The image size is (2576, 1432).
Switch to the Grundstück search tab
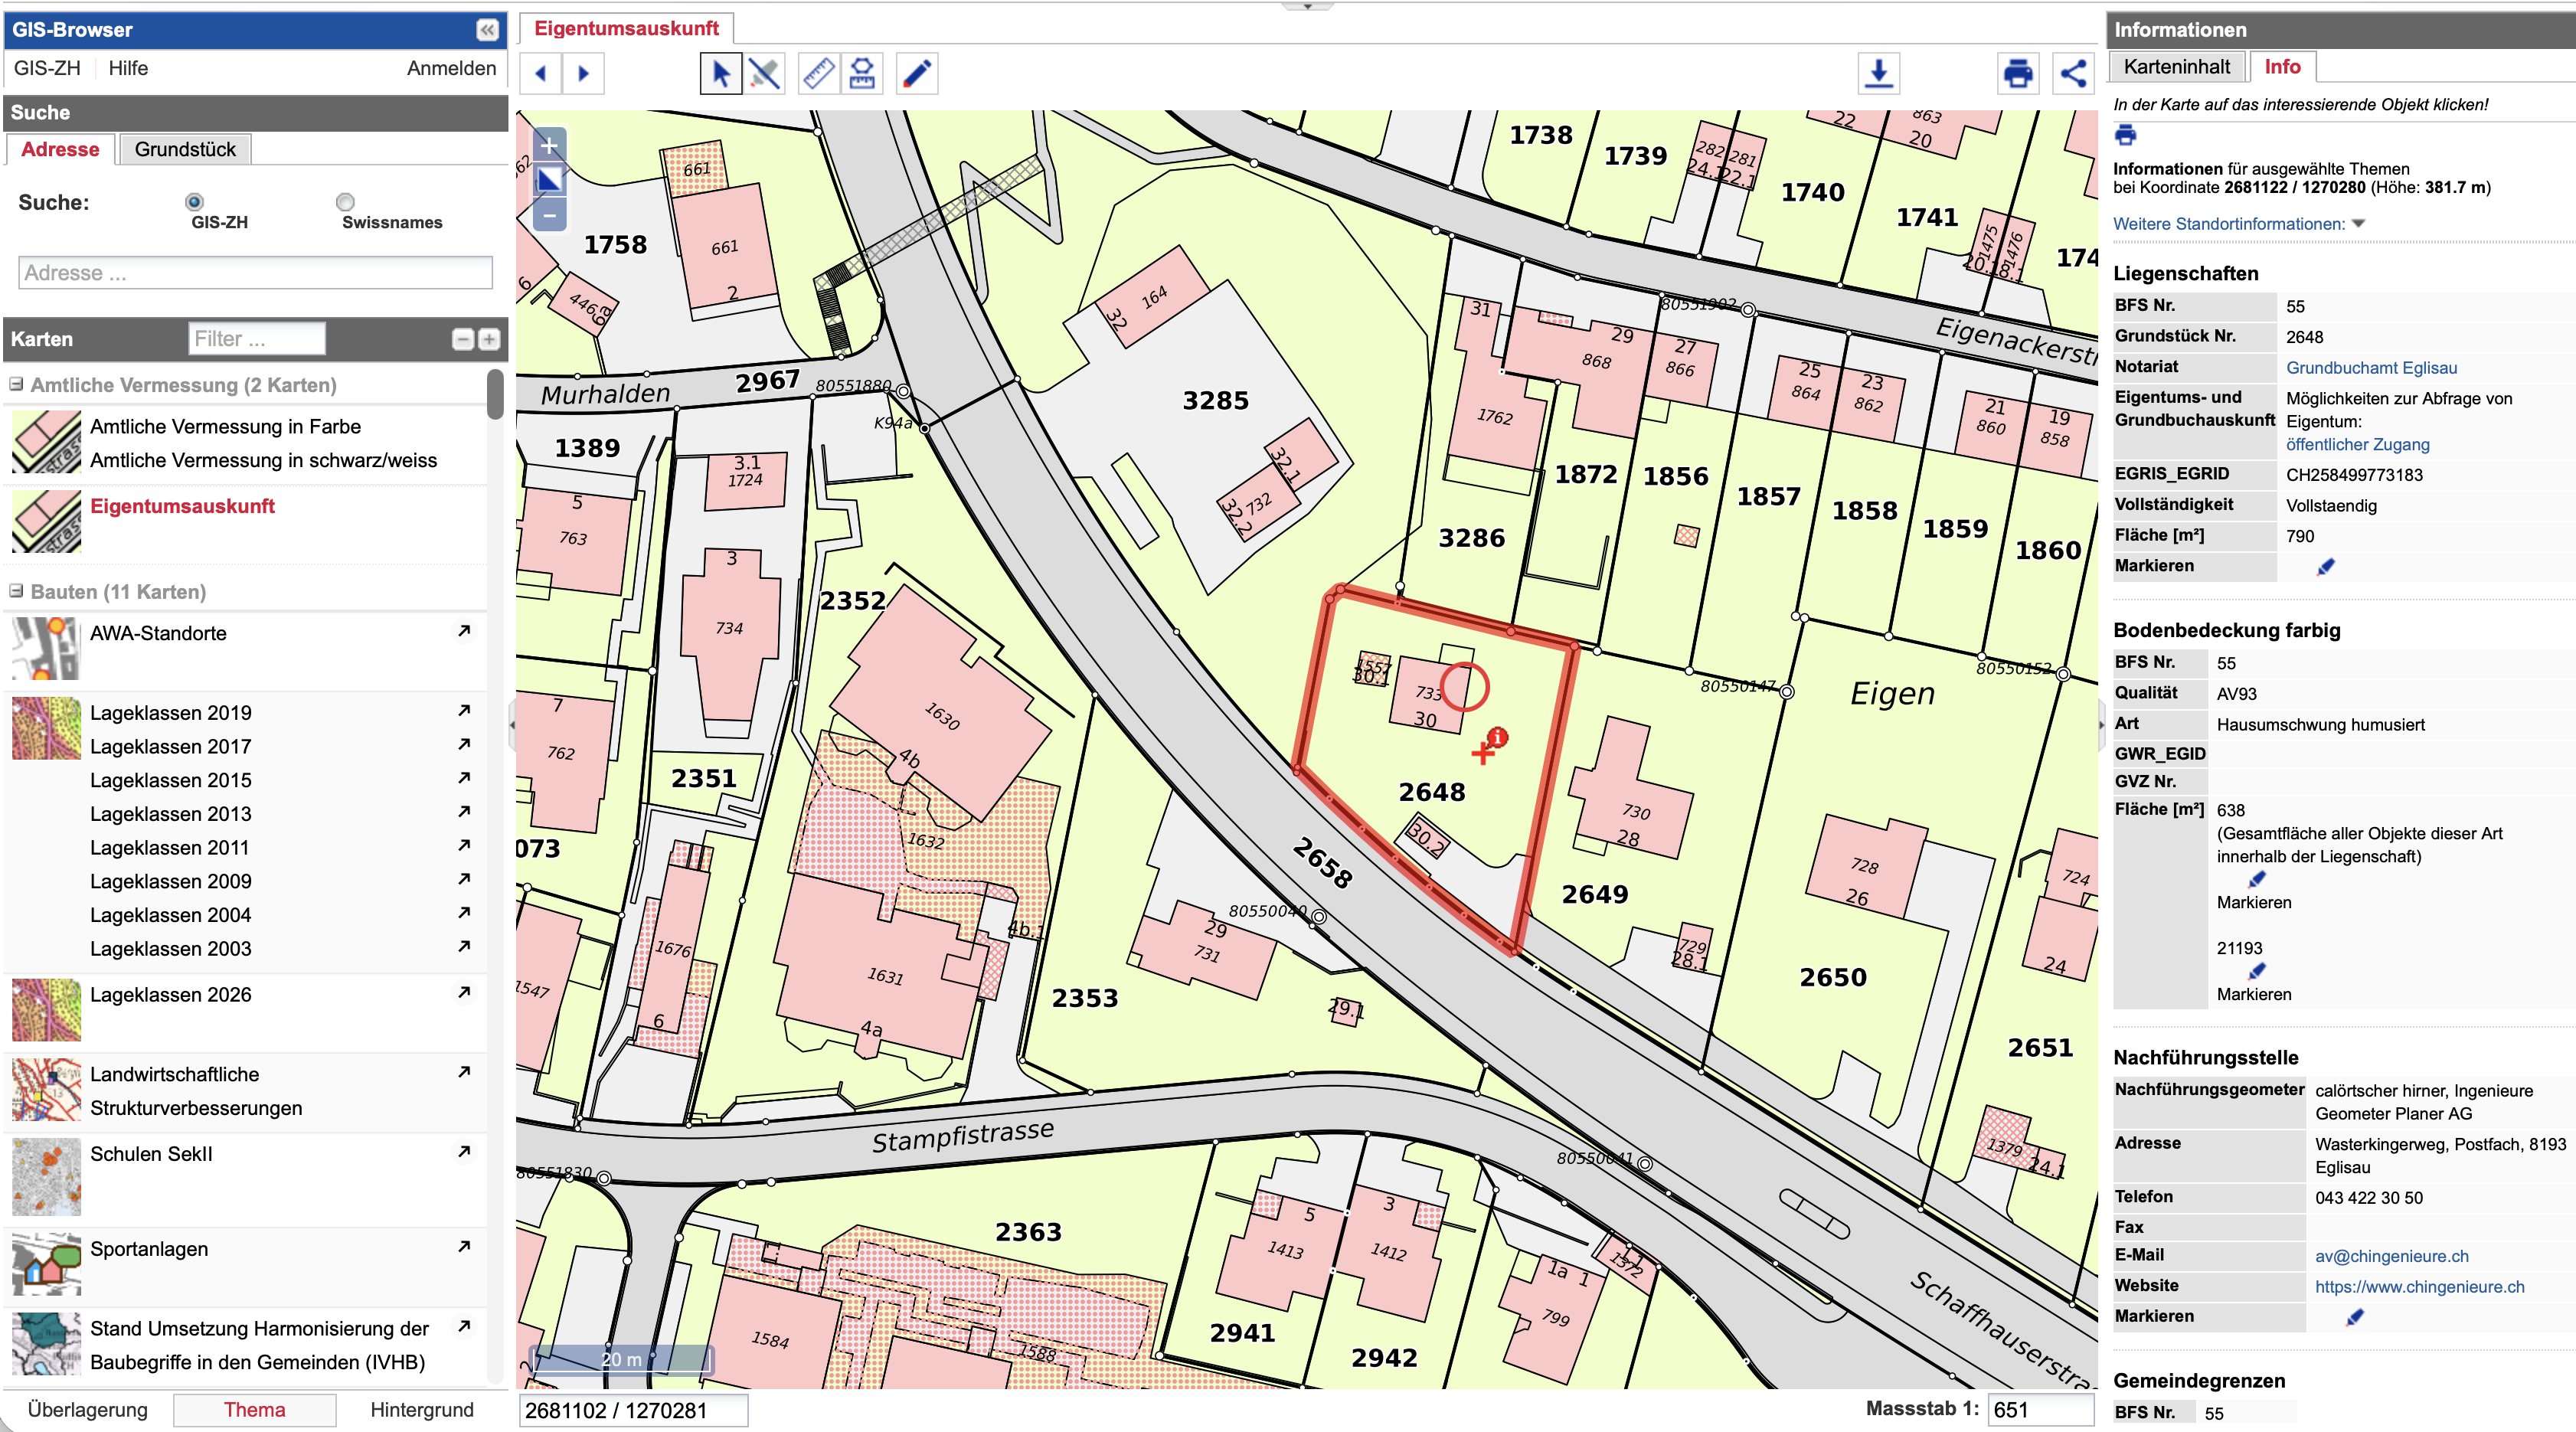point(185,150)
